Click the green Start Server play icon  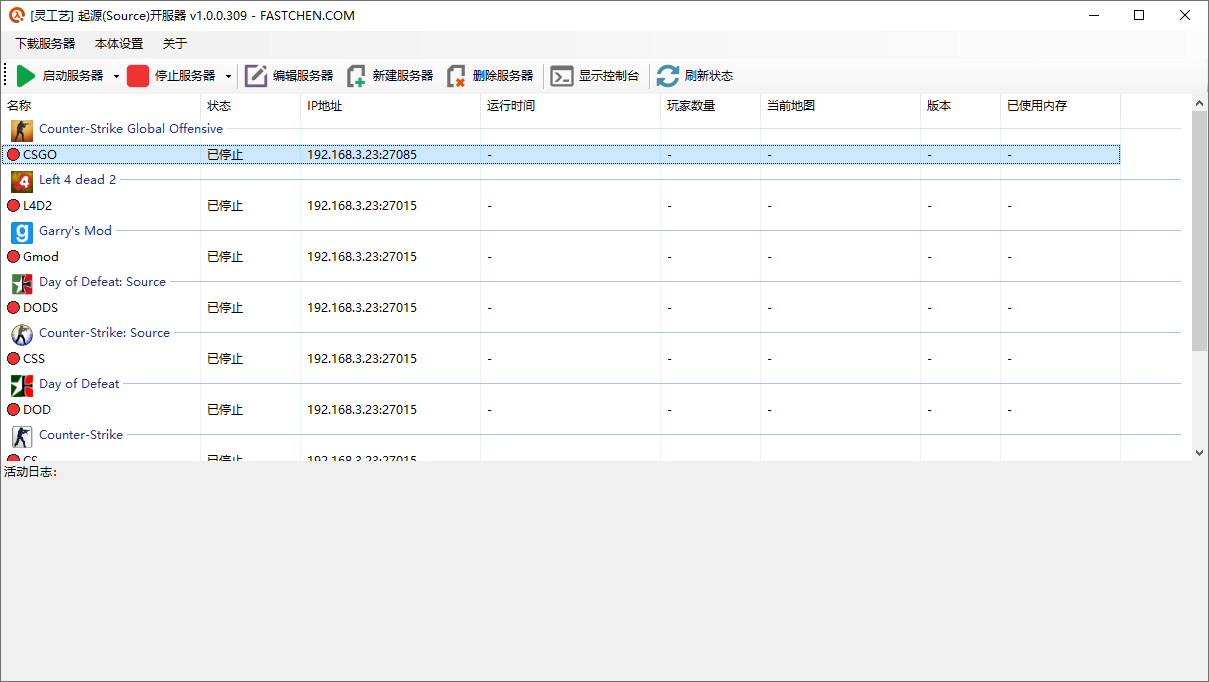click(26, 76)
